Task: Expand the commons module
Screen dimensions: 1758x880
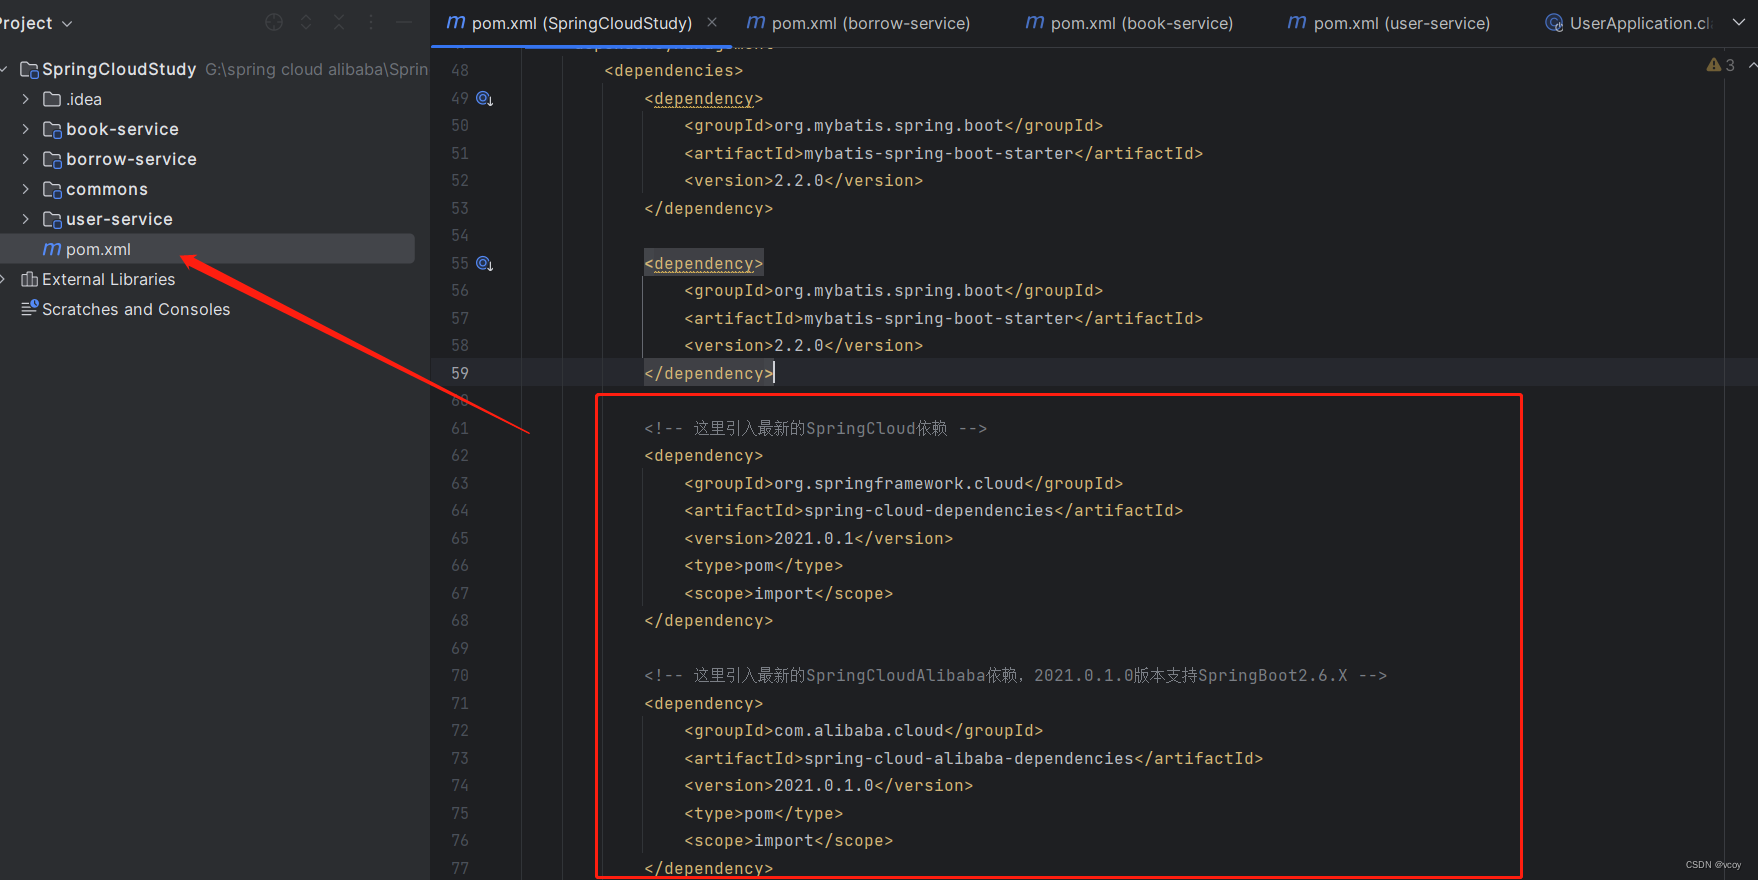Action: (26, 189)
